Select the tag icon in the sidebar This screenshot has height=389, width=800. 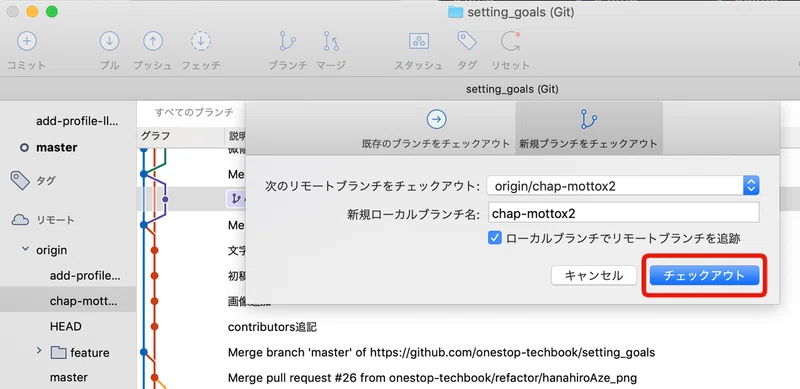pos(20,181)
